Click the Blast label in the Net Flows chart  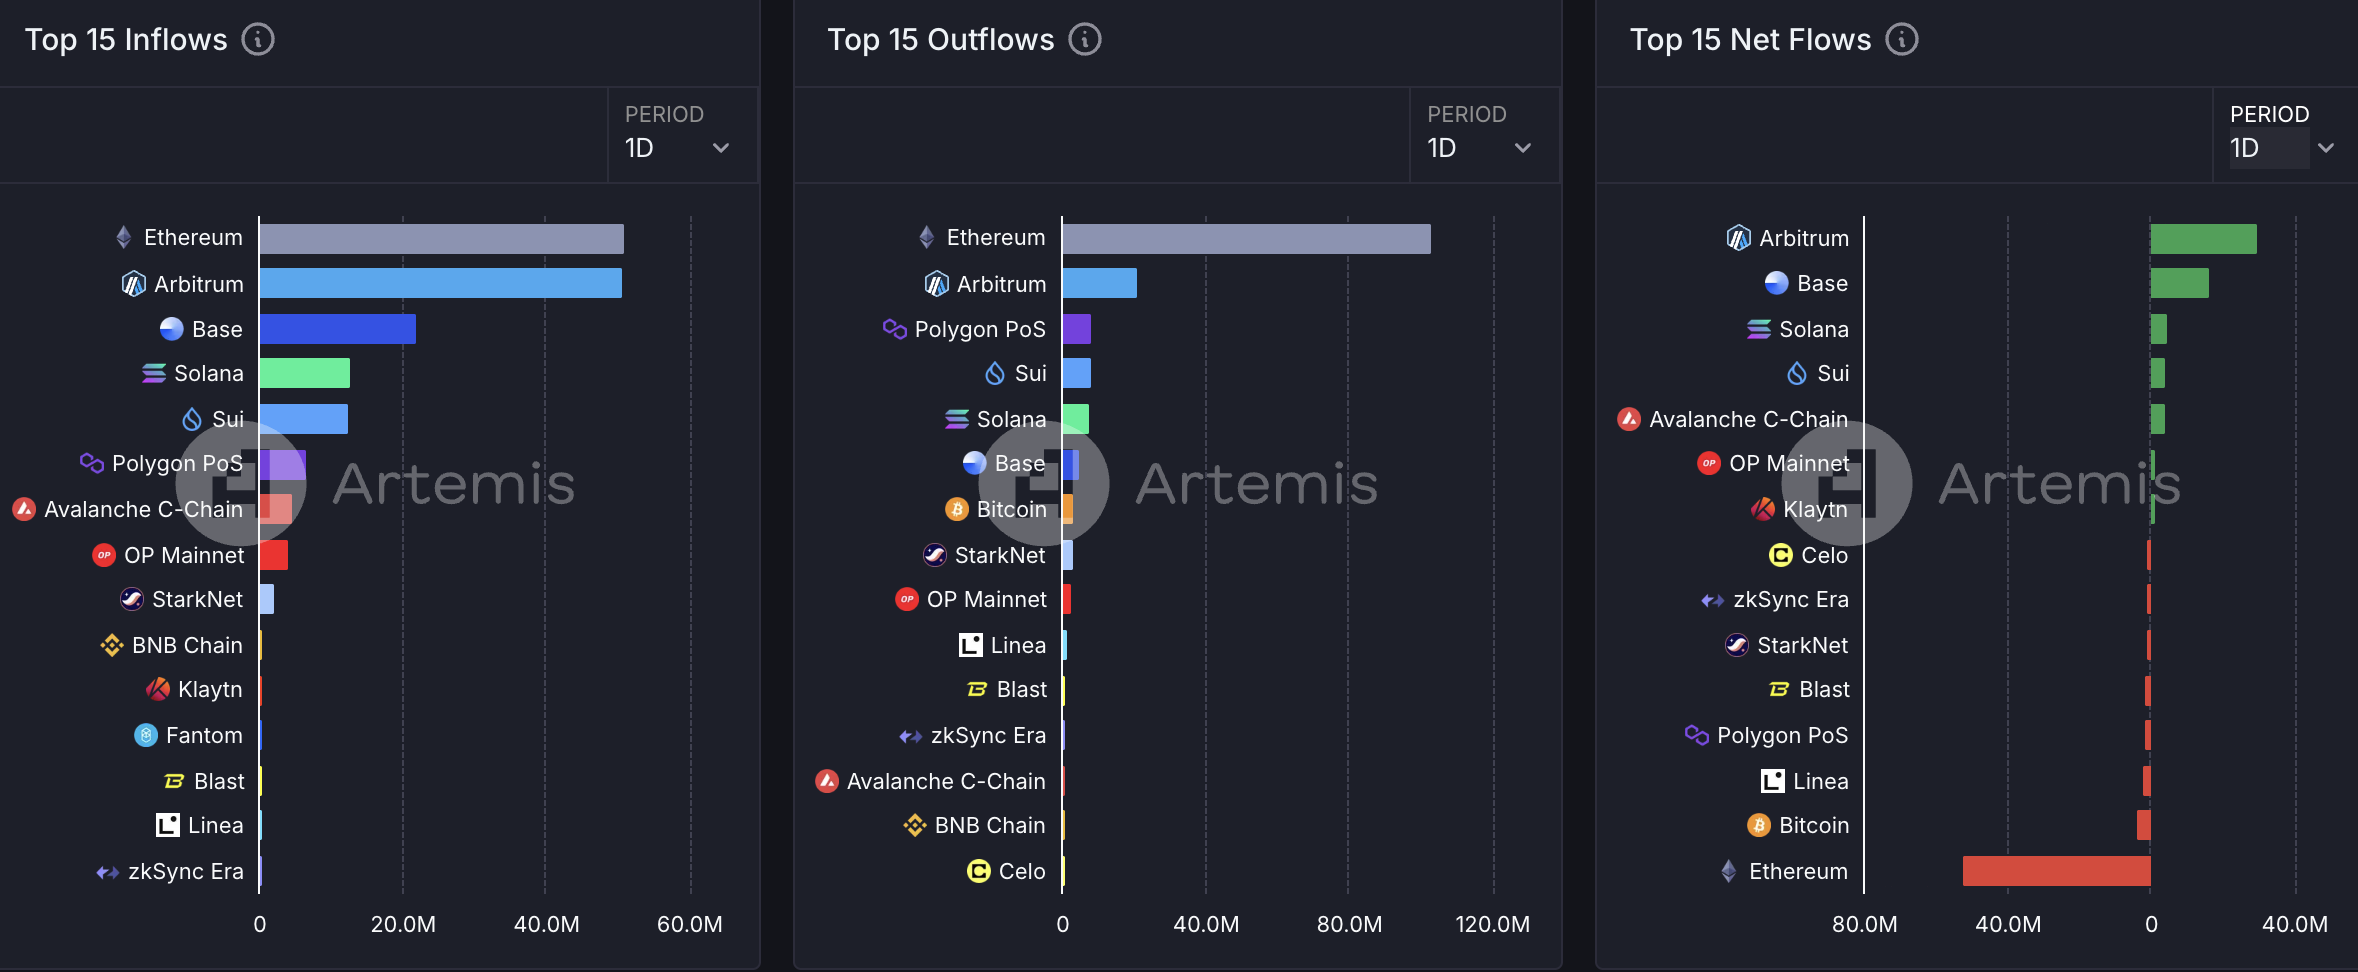[x=1824, y=689]
